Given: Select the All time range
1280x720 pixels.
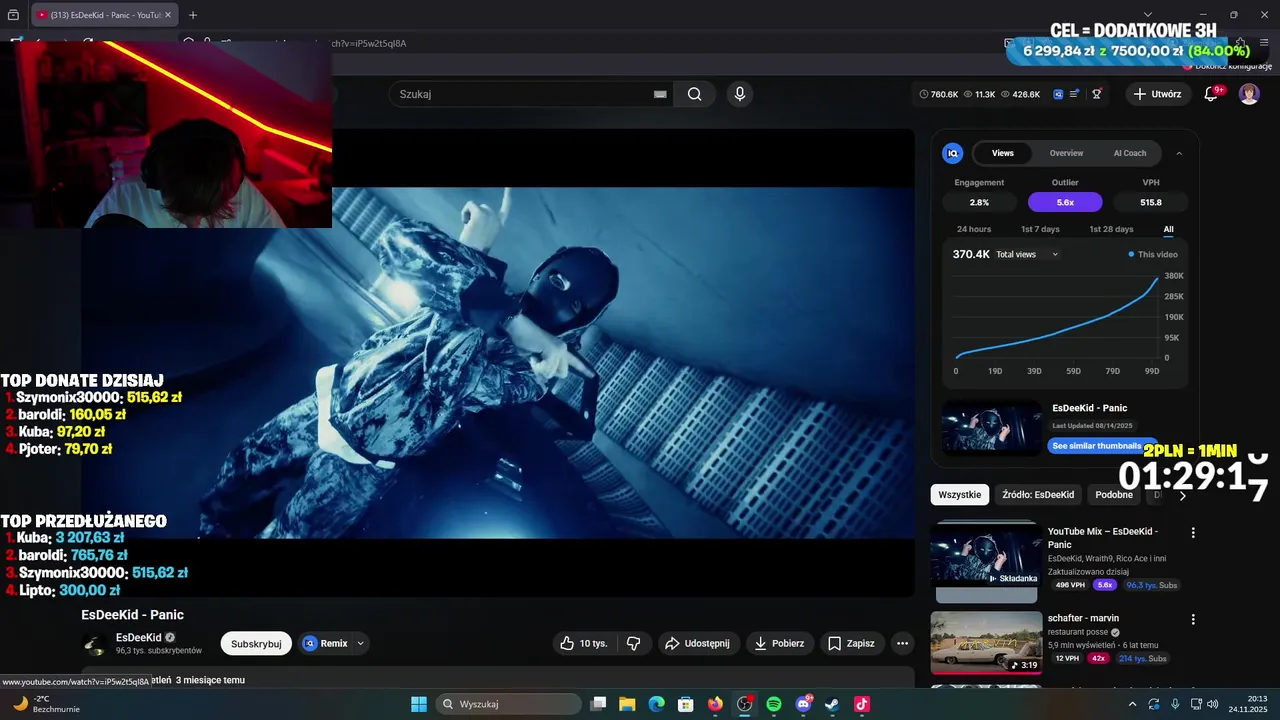Looking at the screenshot, I should point(1168,229).
